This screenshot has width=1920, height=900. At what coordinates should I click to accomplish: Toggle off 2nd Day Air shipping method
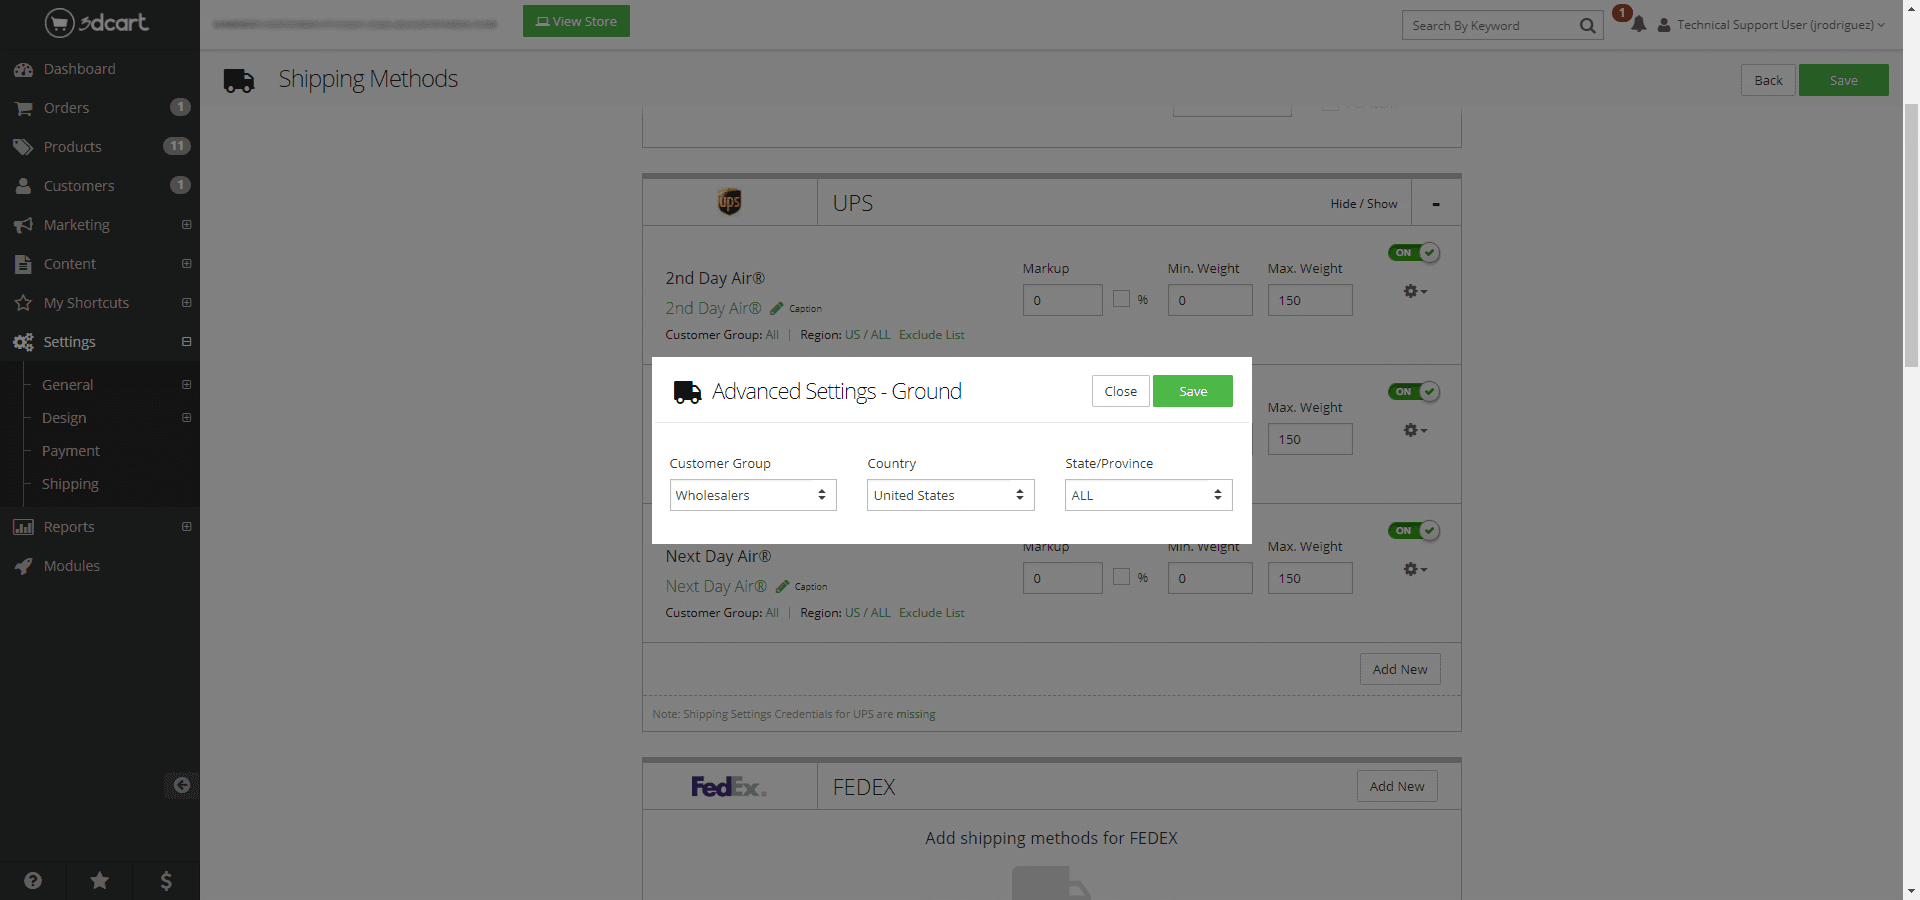(x=1413, y=253)
